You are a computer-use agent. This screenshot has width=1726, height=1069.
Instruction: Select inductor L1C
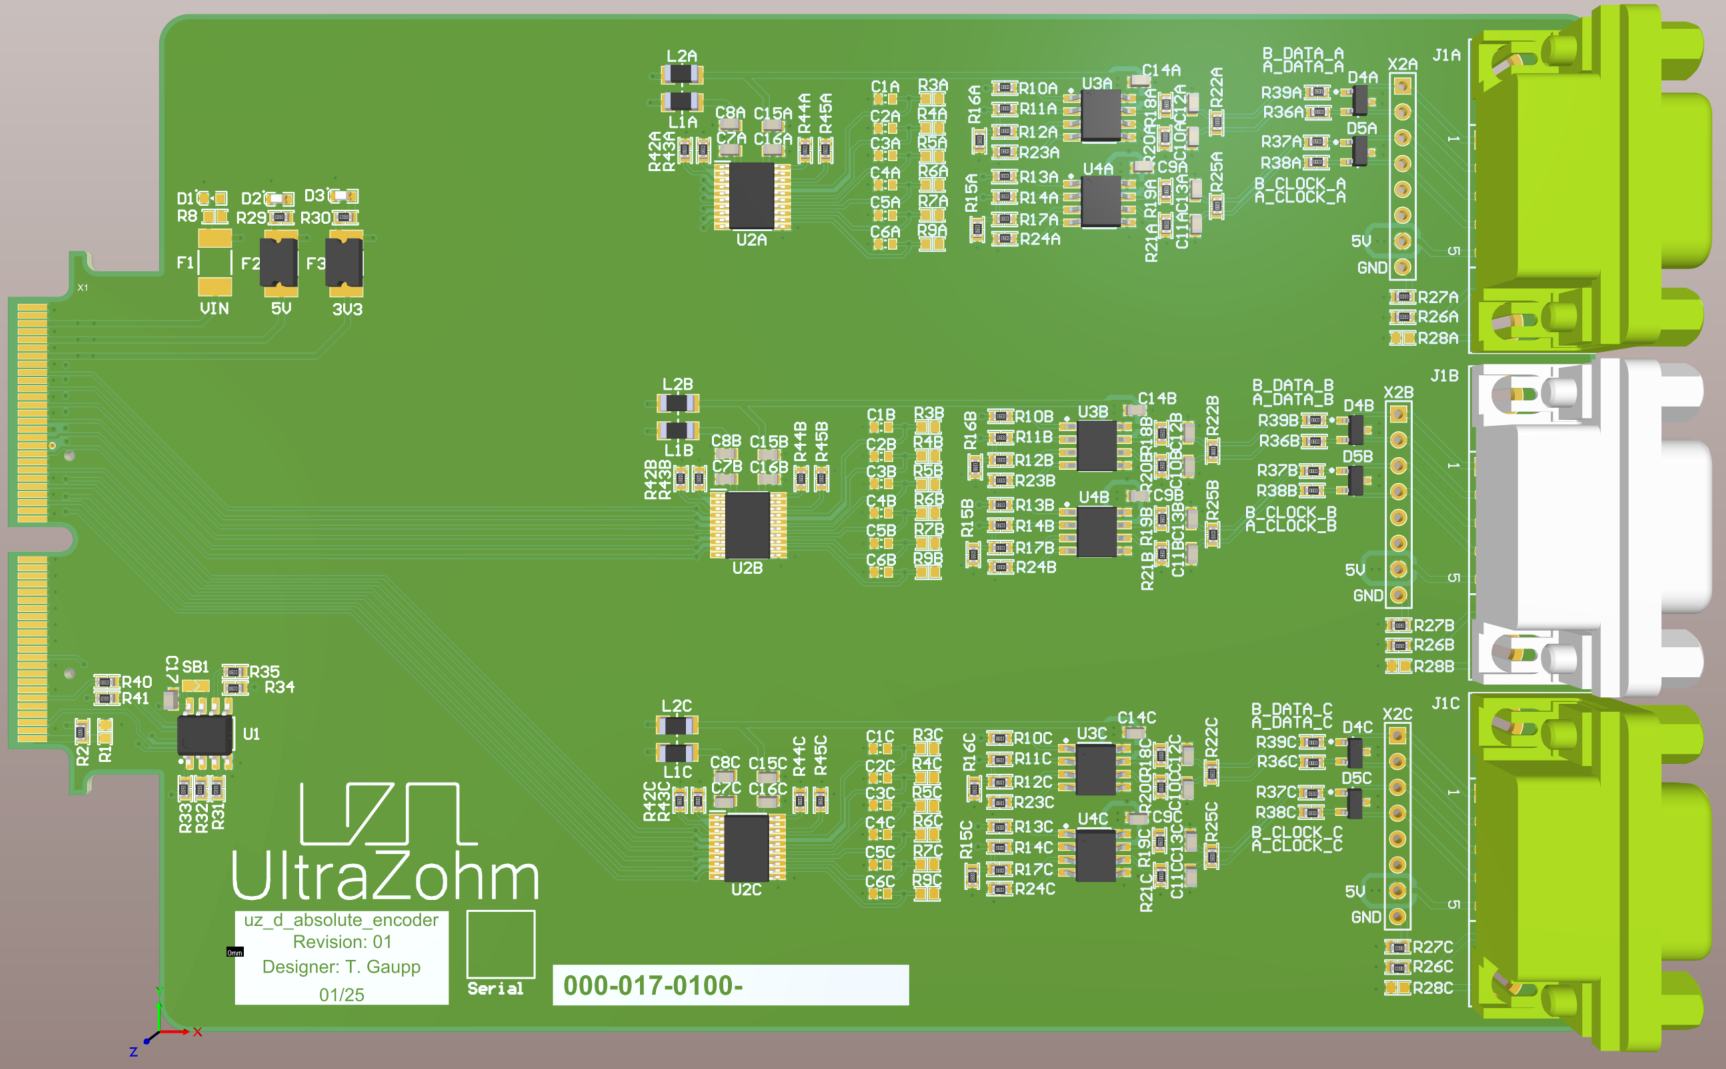[676, 752]
